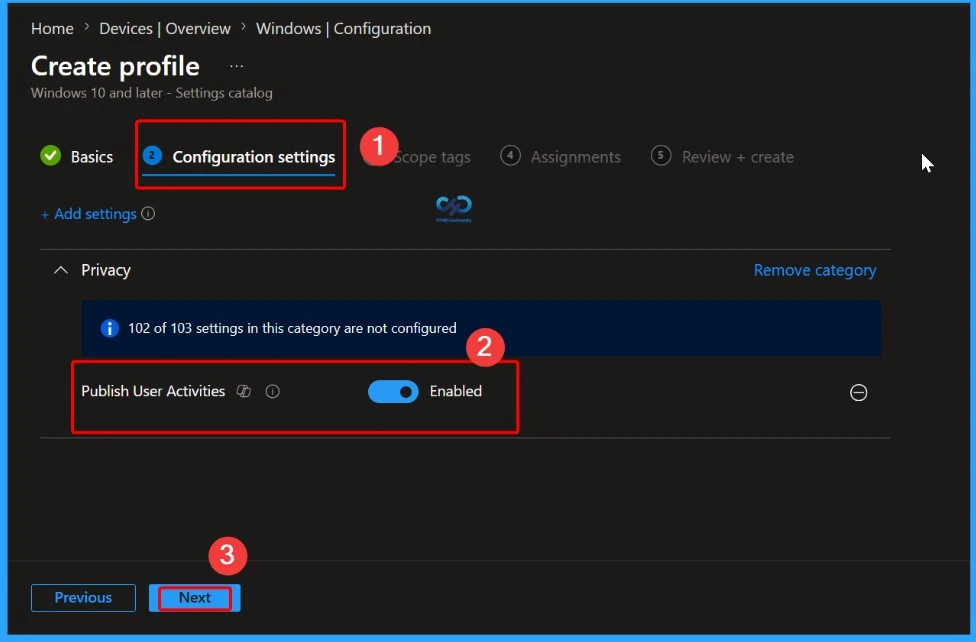
Task: Click the Copilot icon beside Publish User Activities
Action: coord(244,391)
